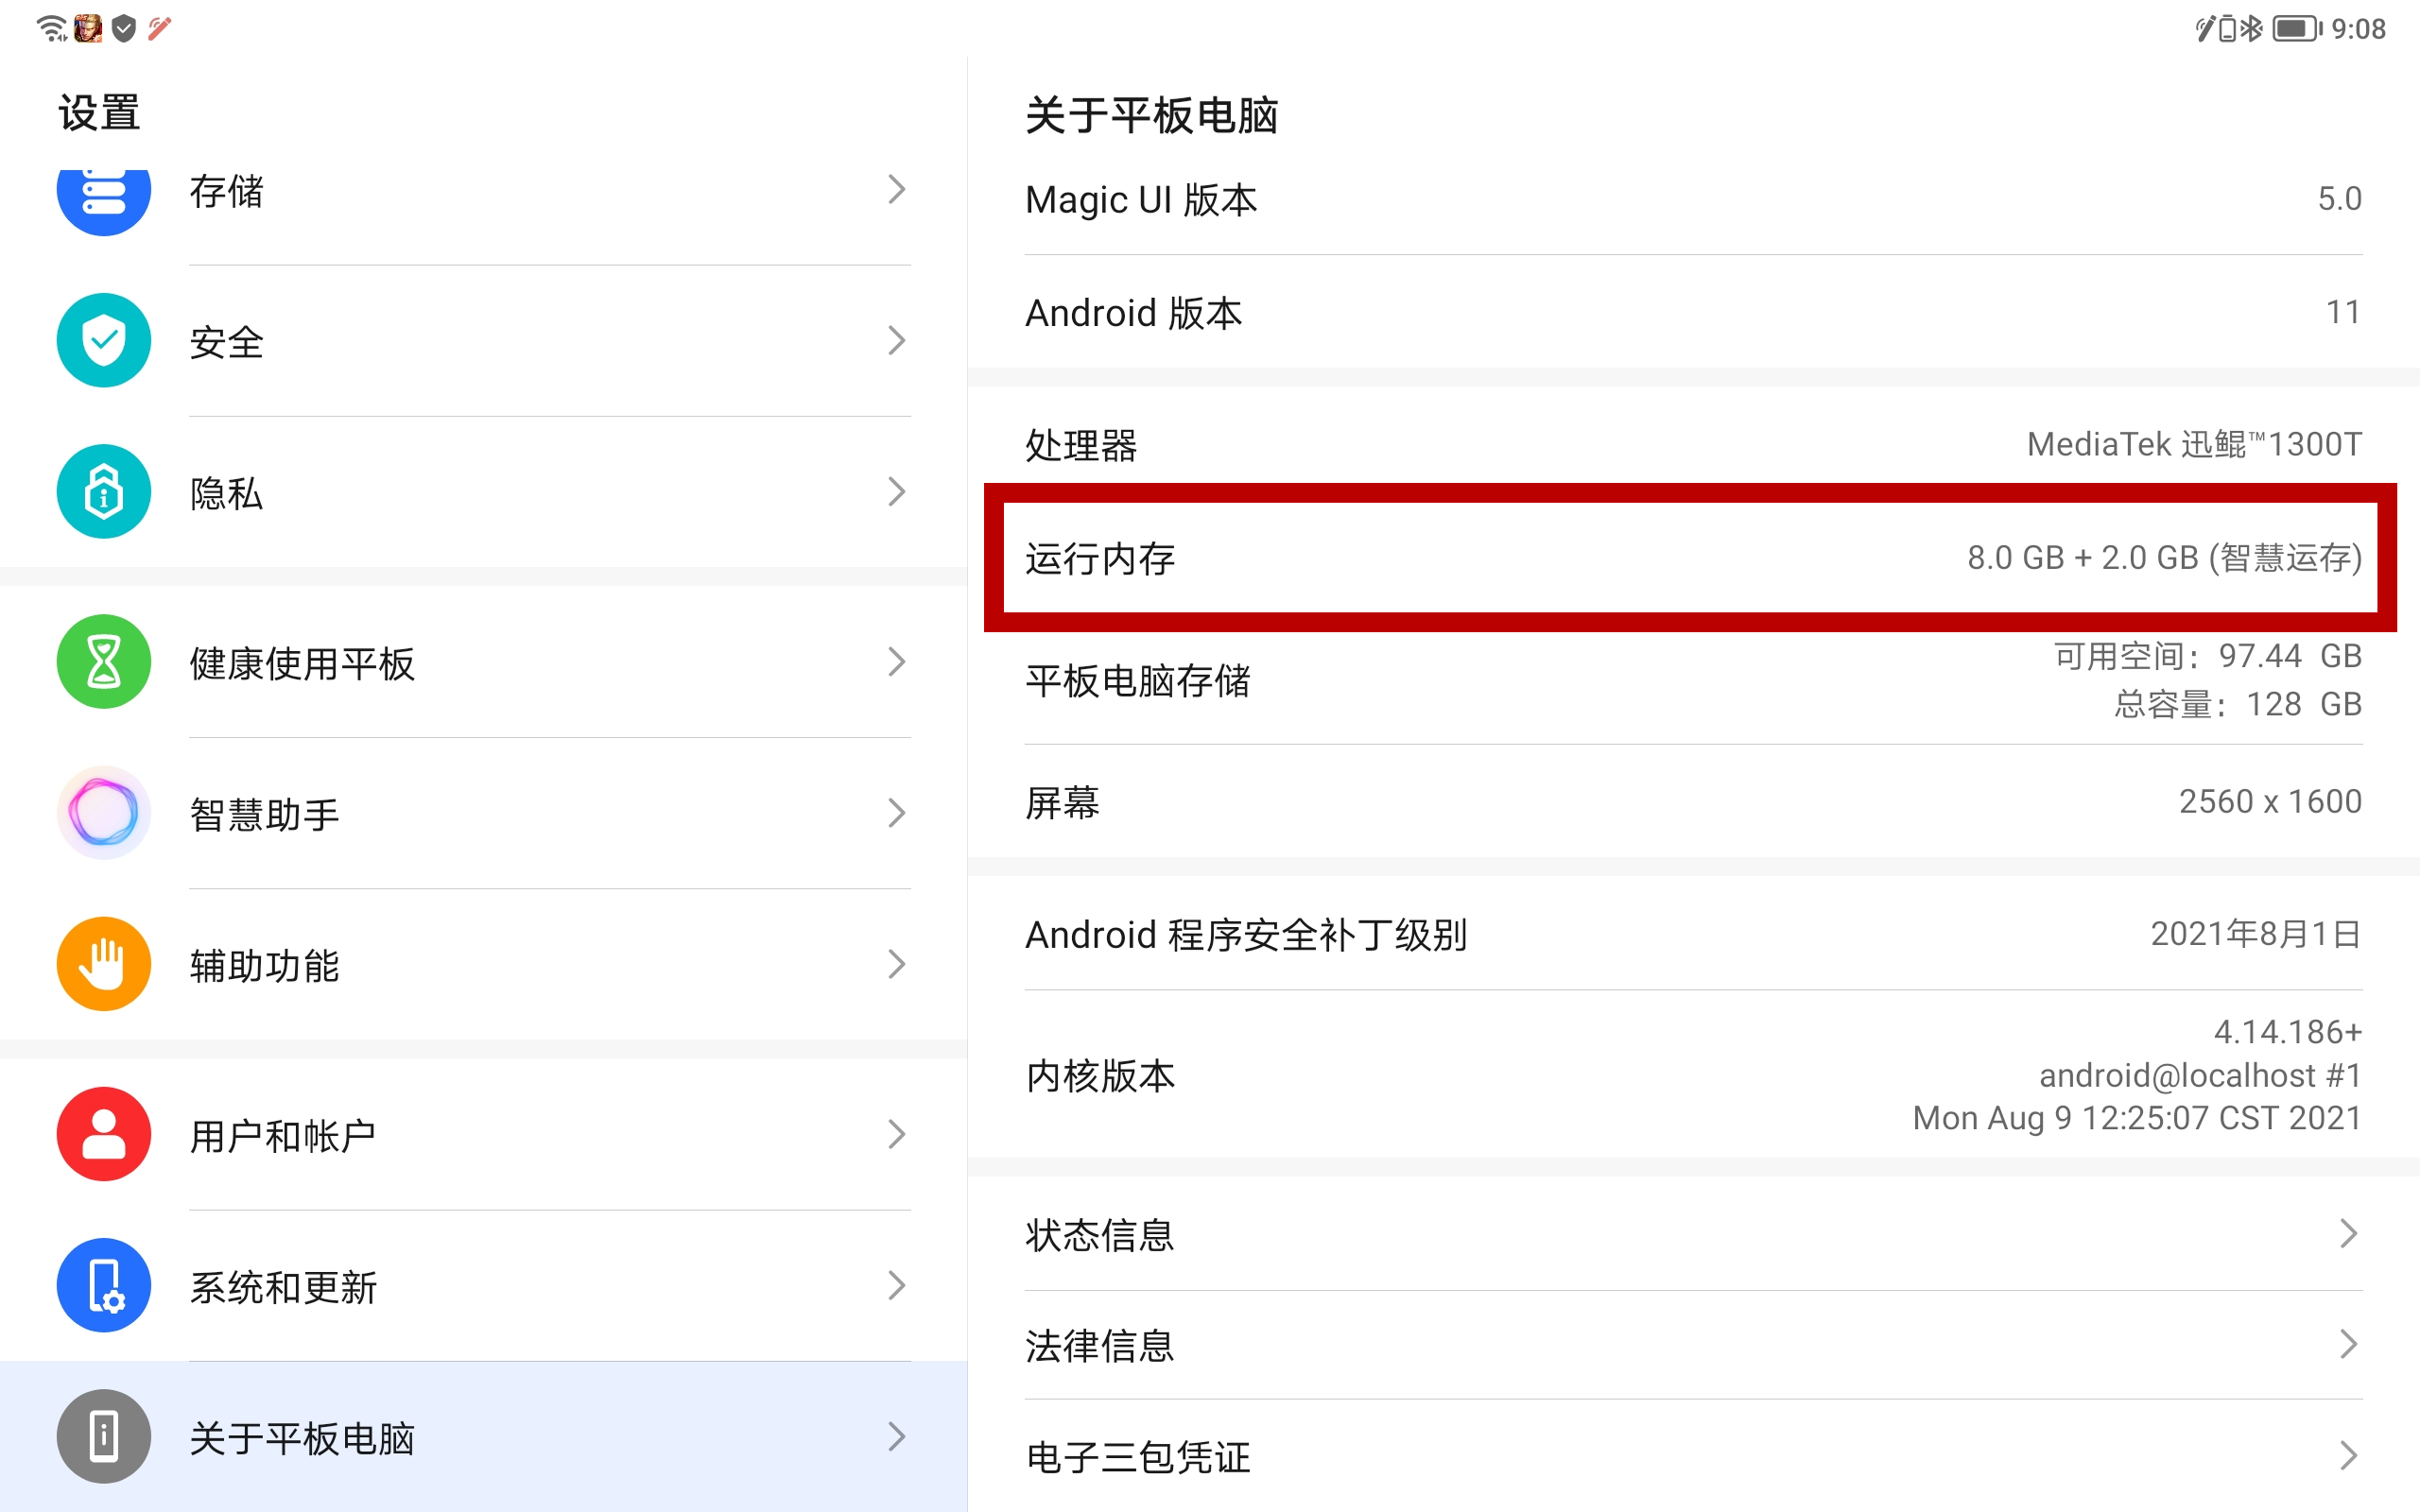Open the 安全 row via its right chevron

click(897, 341)
